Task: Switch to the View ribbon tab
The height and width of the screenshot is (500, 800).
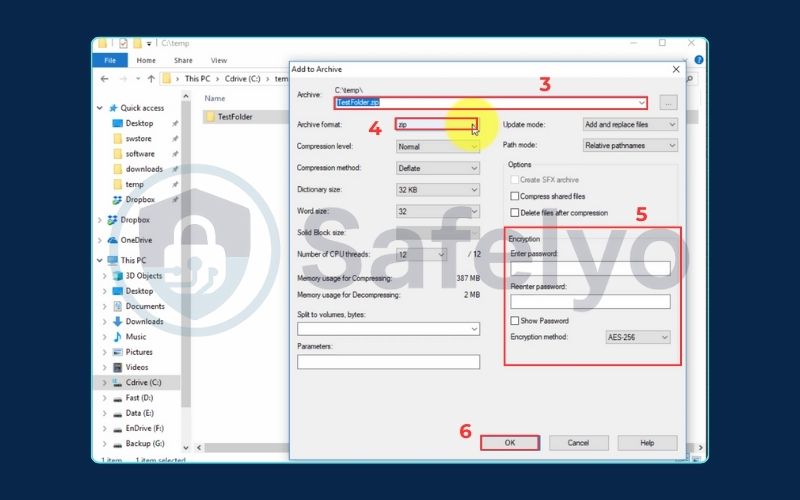Action: [x=218, y=60]
